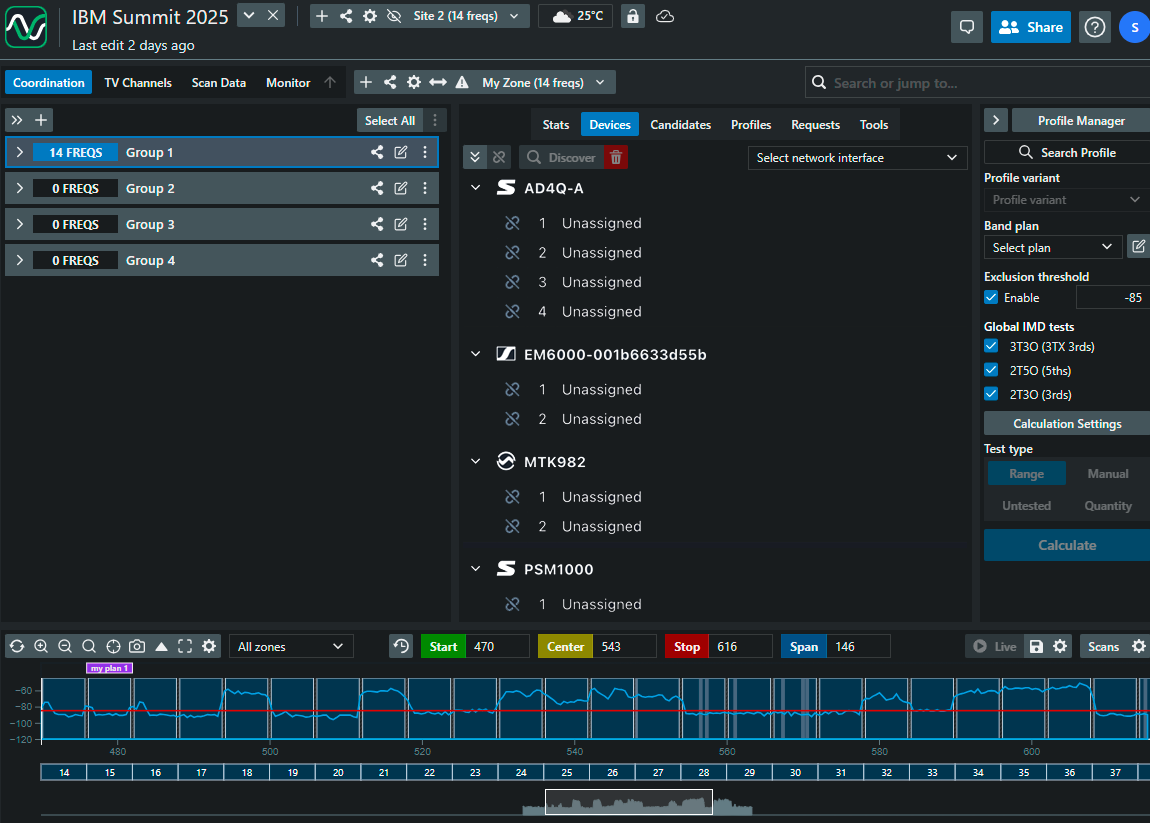Open the Select plan band plan dropdown
1150x823 pixels.
click(x=1052, y=247)
